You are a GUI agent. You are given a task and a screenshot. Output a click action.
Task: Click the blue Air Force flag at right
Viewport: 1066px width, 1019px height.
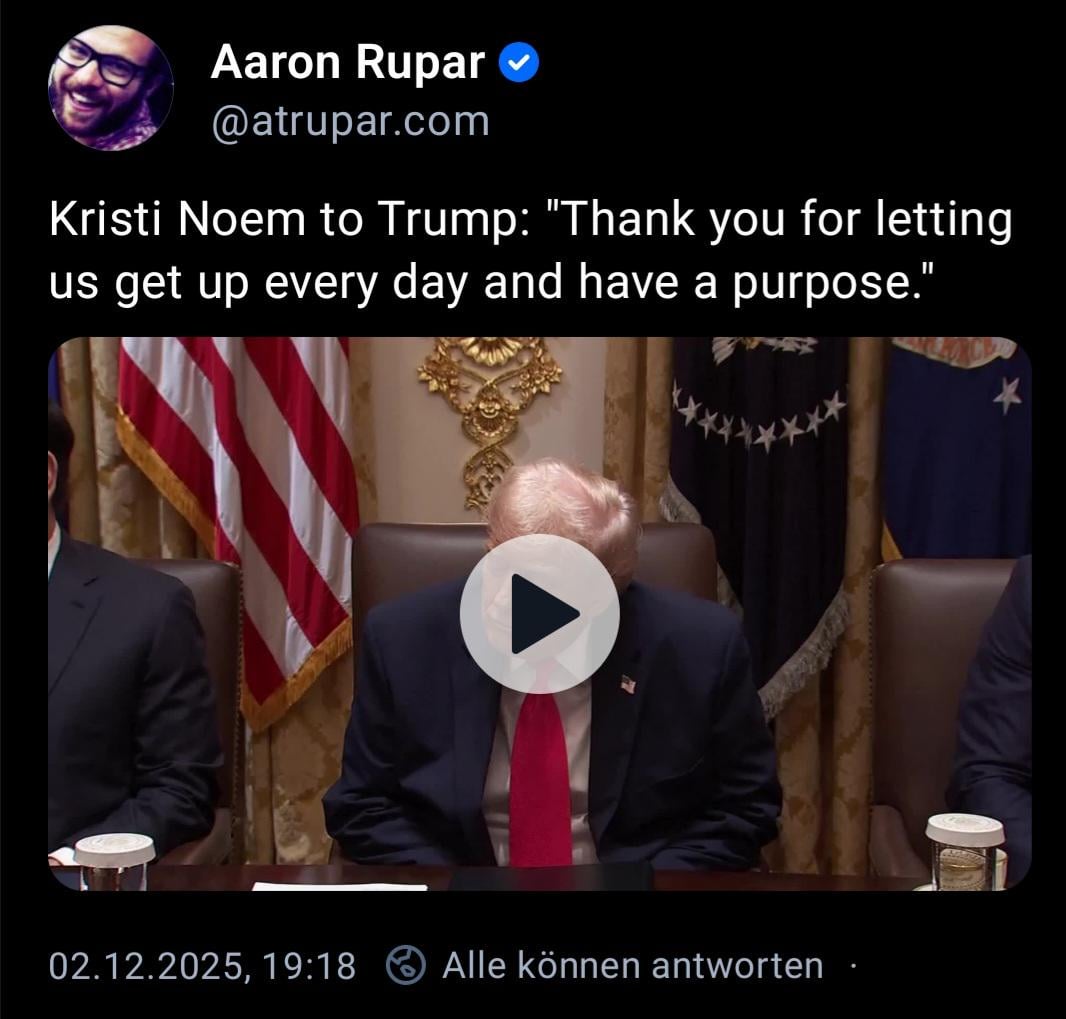point(957,449)
